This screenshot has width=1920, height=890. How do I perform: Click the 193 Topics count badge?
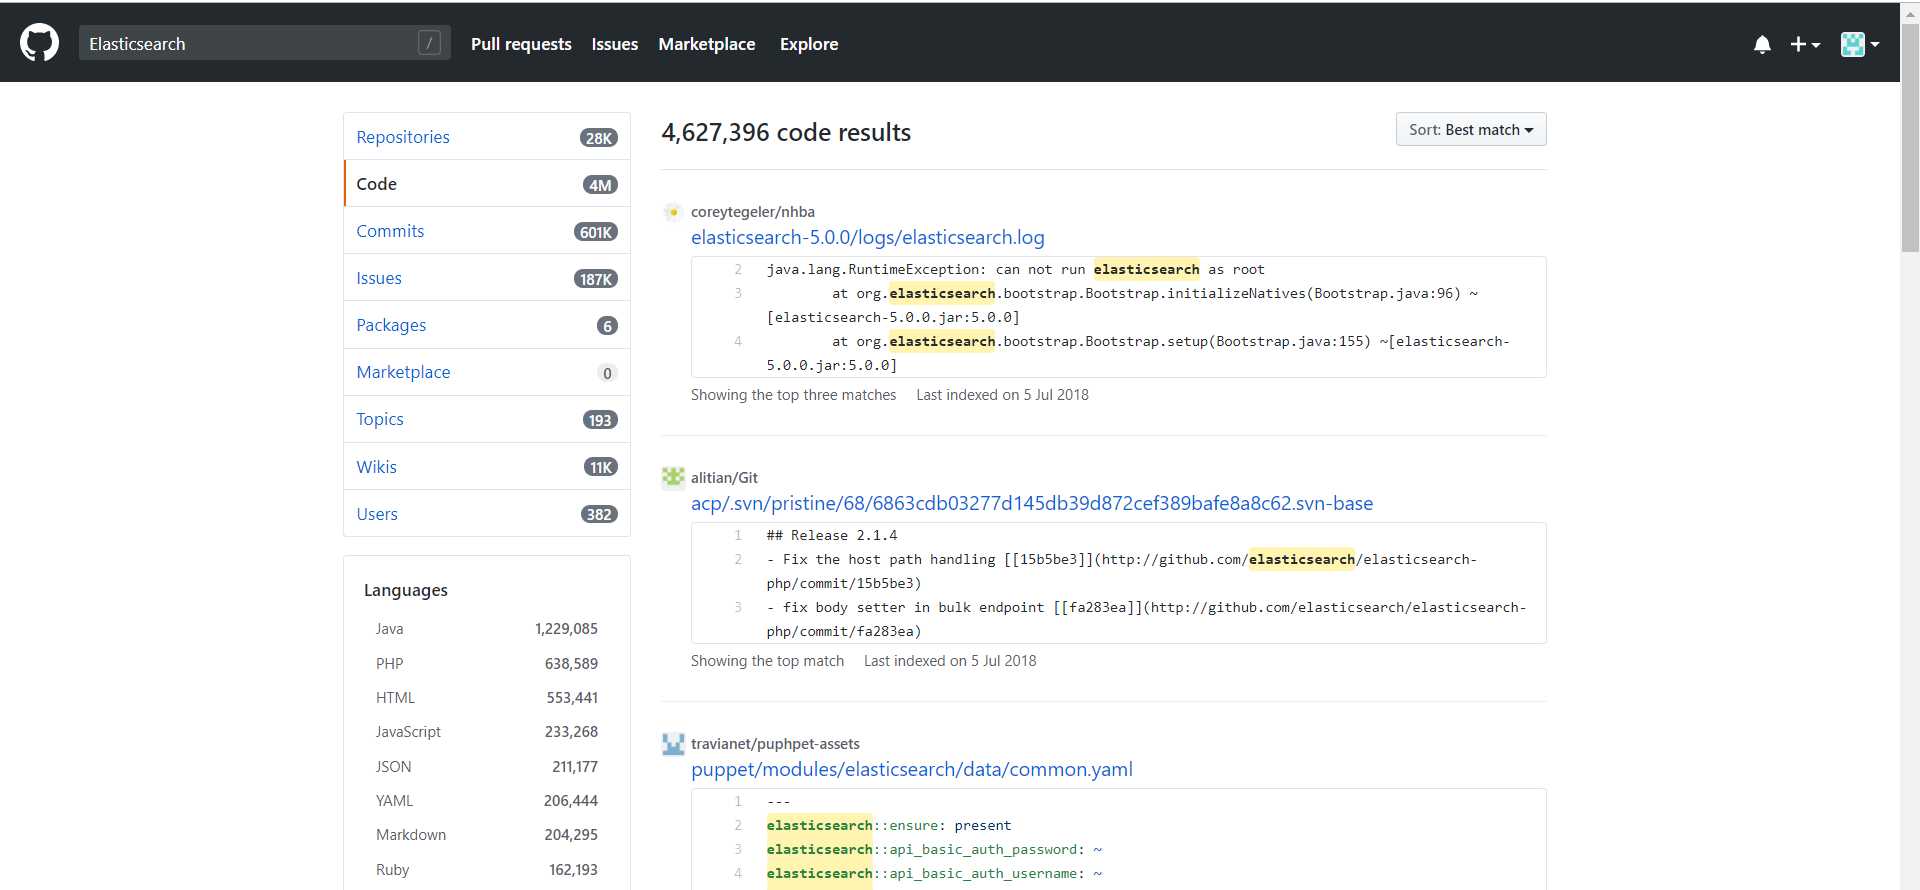tap(600, 420)
